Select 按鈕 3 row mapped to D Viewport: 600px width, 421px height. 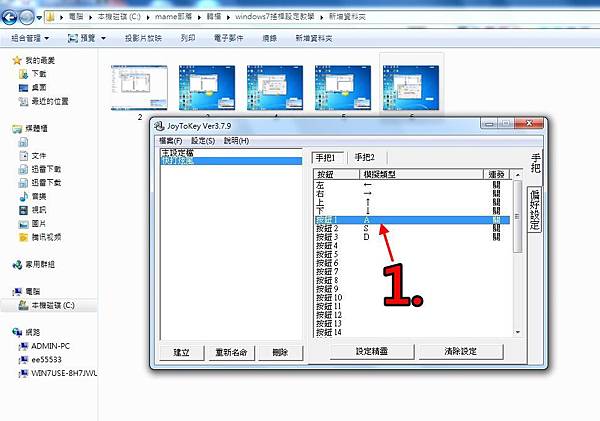click(412, 237)
